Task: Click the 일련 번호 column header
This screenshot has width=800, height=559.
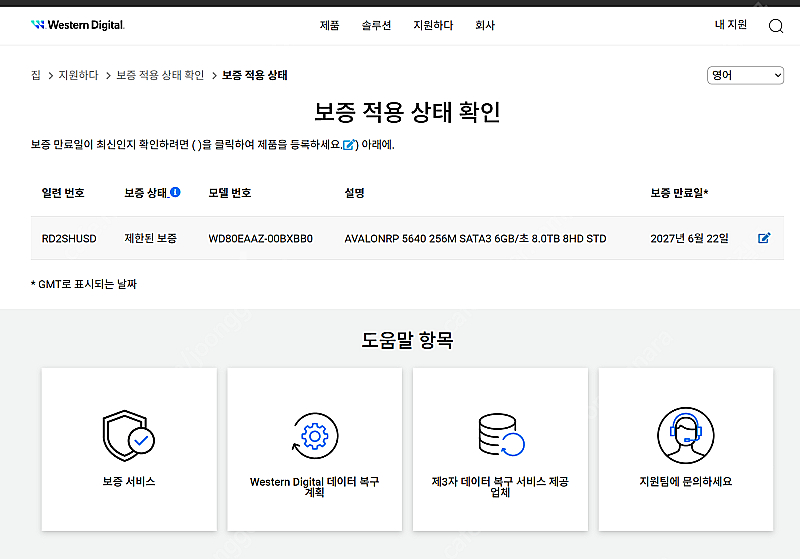Action: (63, 193)
